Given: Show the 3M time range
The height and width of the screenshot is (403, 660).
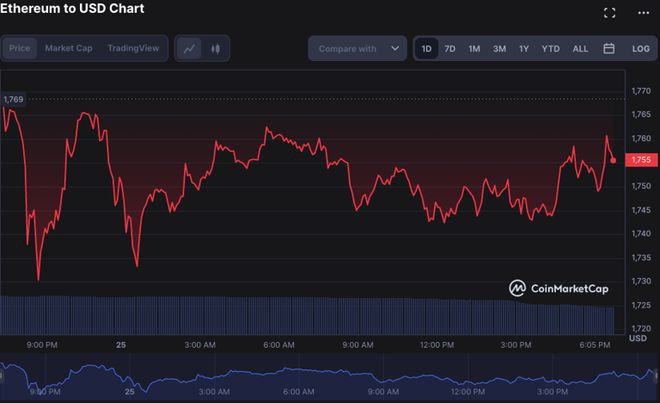Looking at the screenshot, I should point(499,48).
